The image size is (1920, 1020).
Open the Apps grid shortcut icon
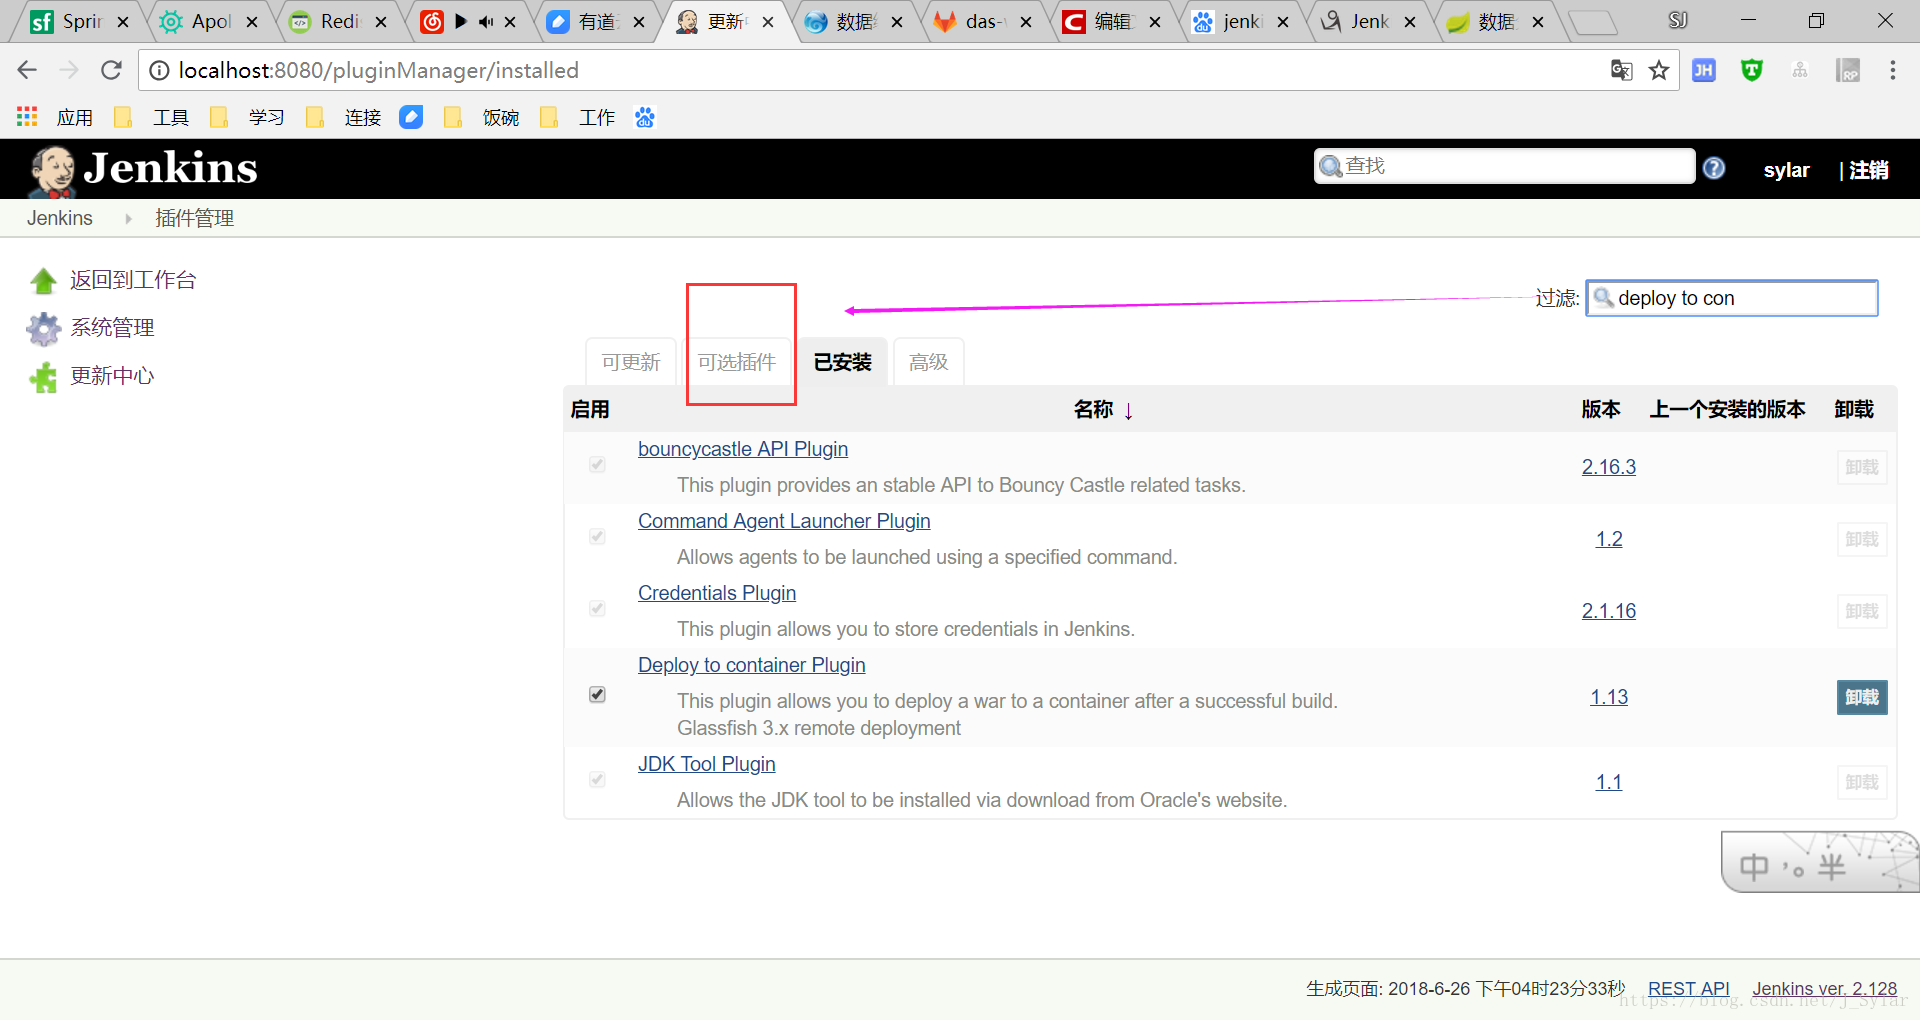(x=27, y=117)
